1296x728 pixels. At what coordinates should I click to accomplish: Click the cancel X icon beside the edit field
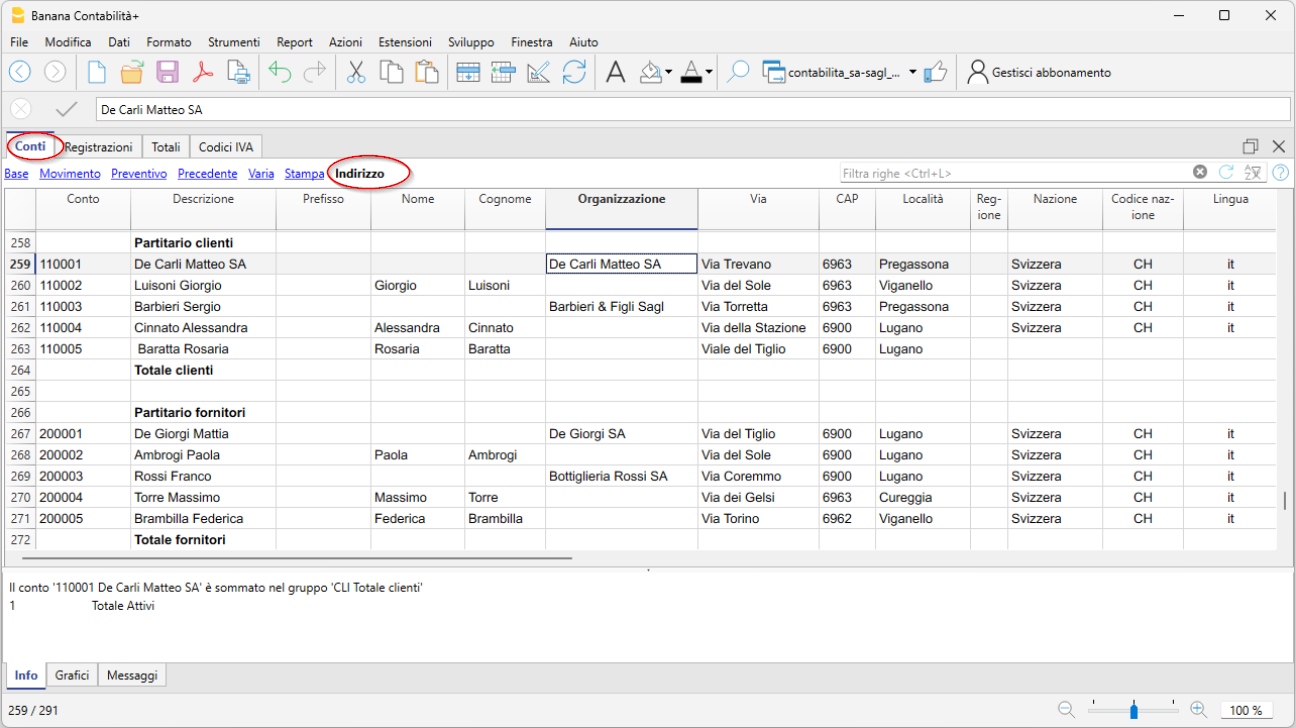[x=21, y=109]
